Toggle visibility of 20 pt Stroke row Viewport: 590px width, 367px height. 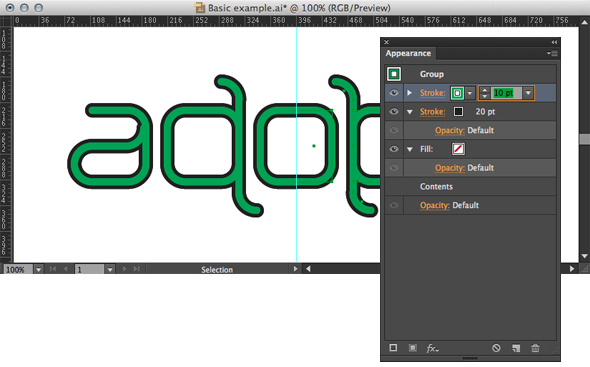click(394, 111)
